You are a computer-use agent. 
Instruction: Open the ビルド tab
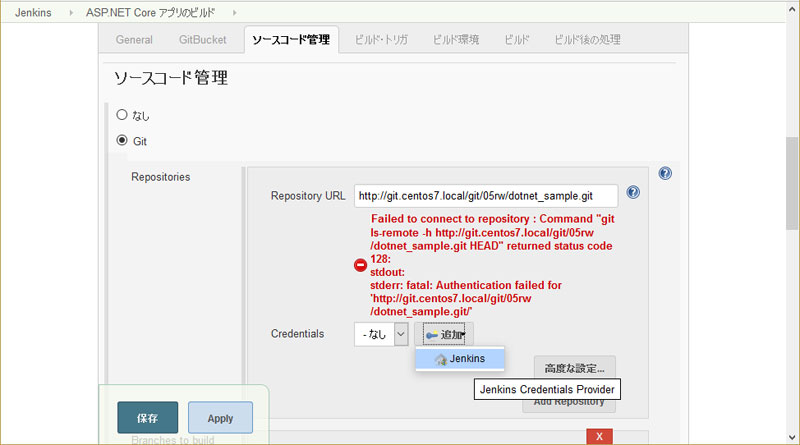click(516, 40)
